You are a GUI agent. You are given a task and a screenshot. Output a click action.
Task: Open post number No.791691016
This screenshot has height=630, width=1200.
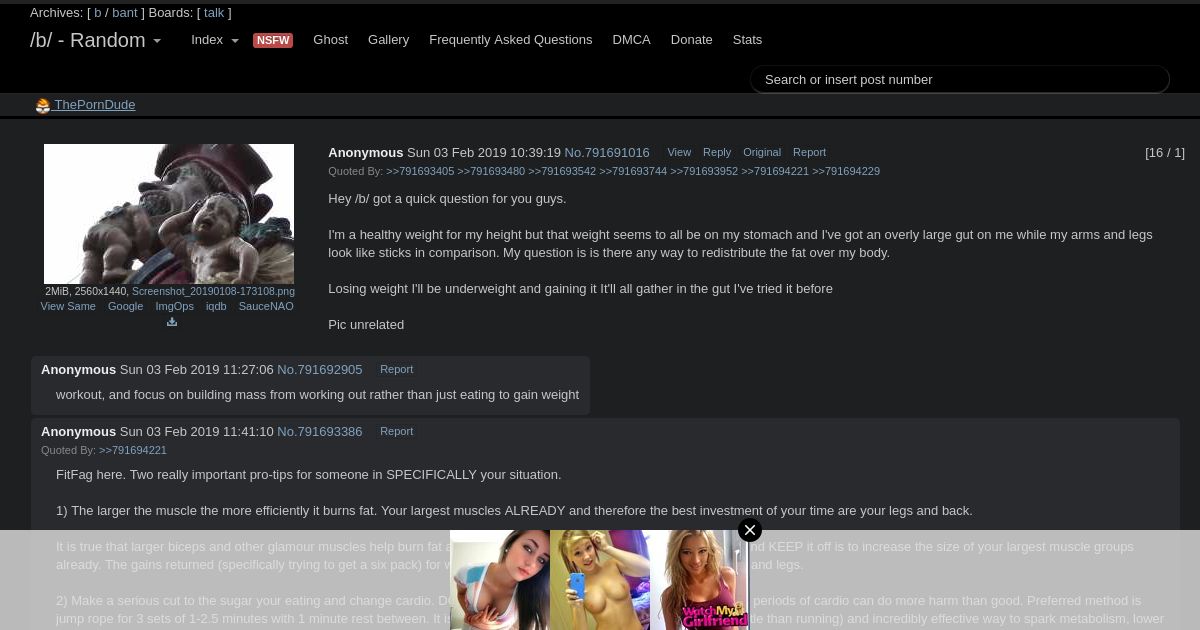click(x=607, y=153)
